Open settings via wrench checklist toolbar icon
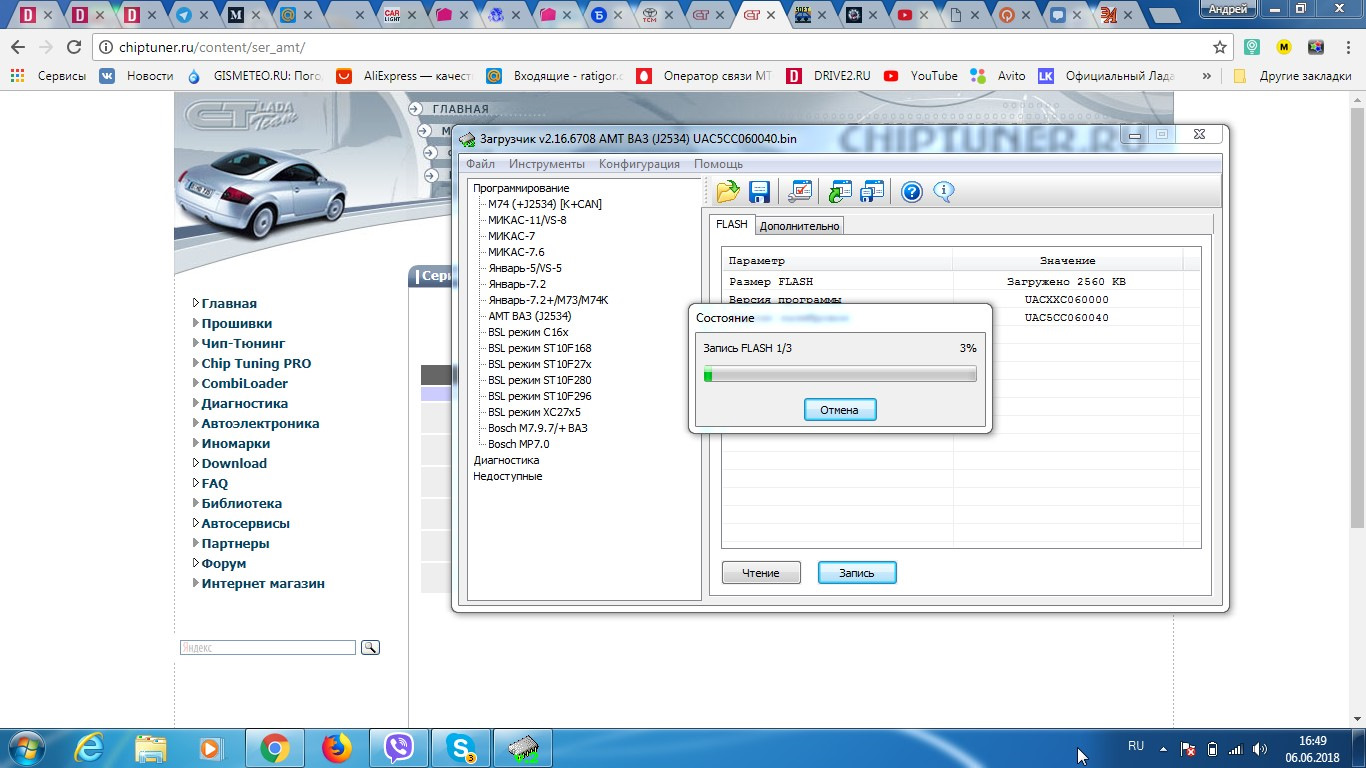Viewport: 1366px width, 768px height. [x=800, y=191]
